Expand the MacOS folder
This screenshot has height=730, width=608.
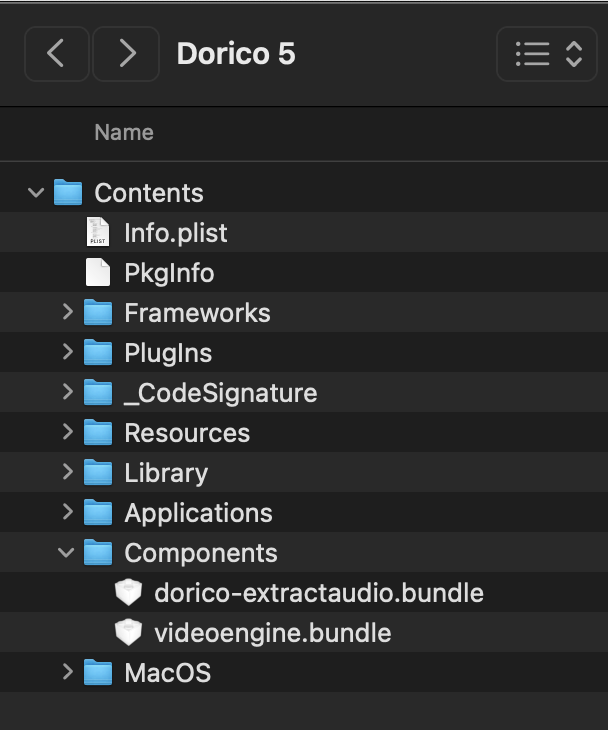tap(67, 672)
